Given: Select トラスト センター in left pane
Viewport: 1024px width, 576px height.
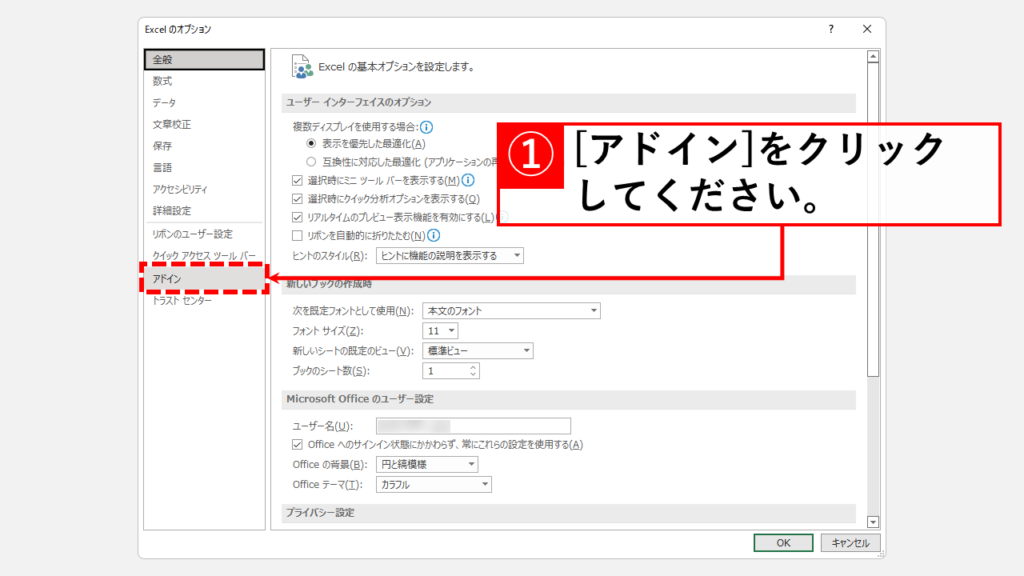Looking at the screenshot, I should coord(182,300).
